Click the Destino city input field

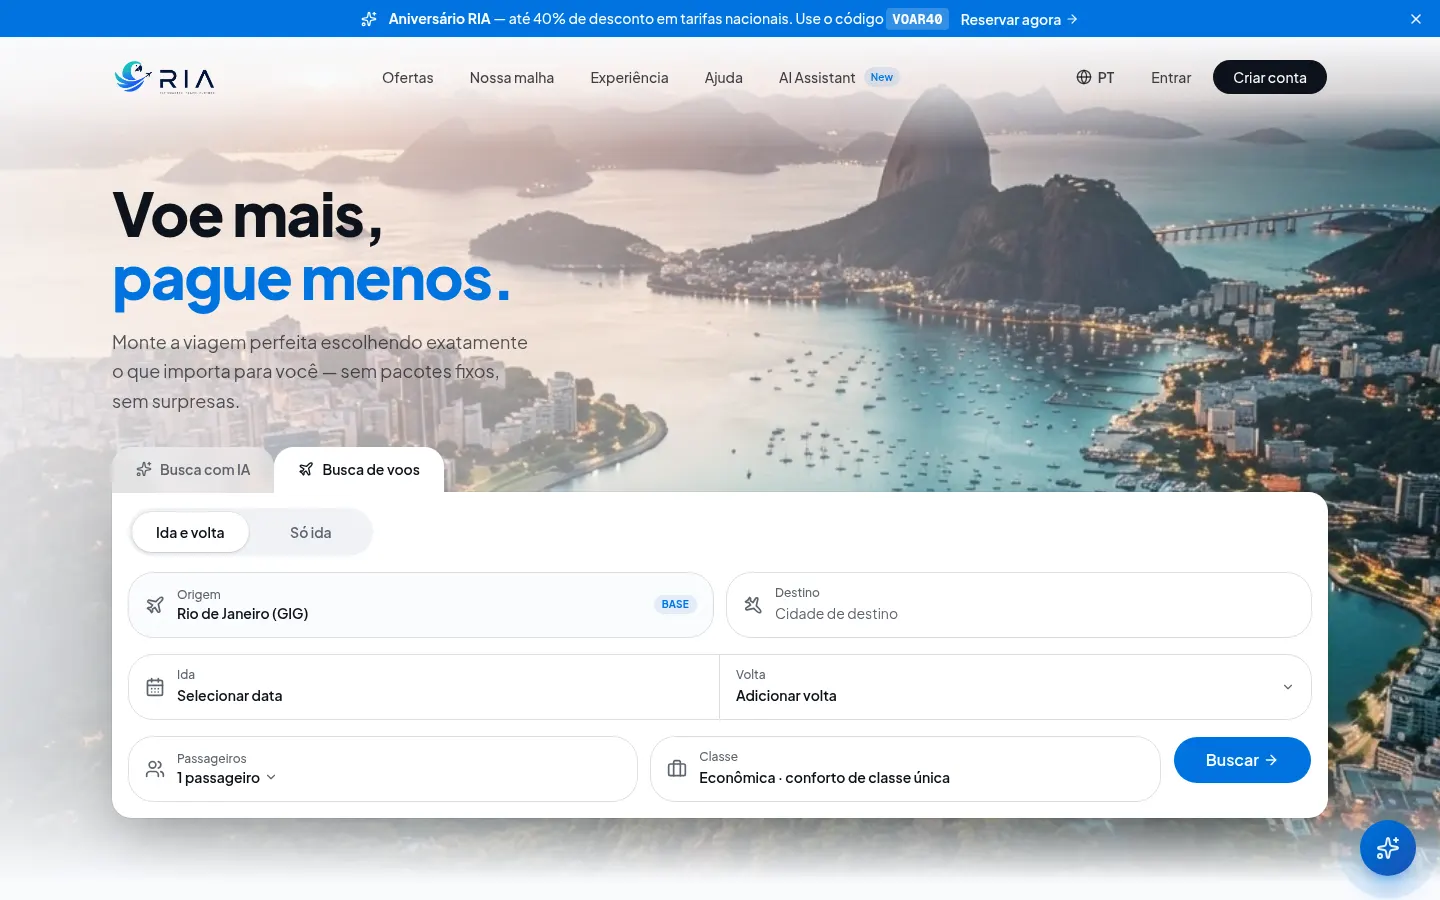[1019, 605]
